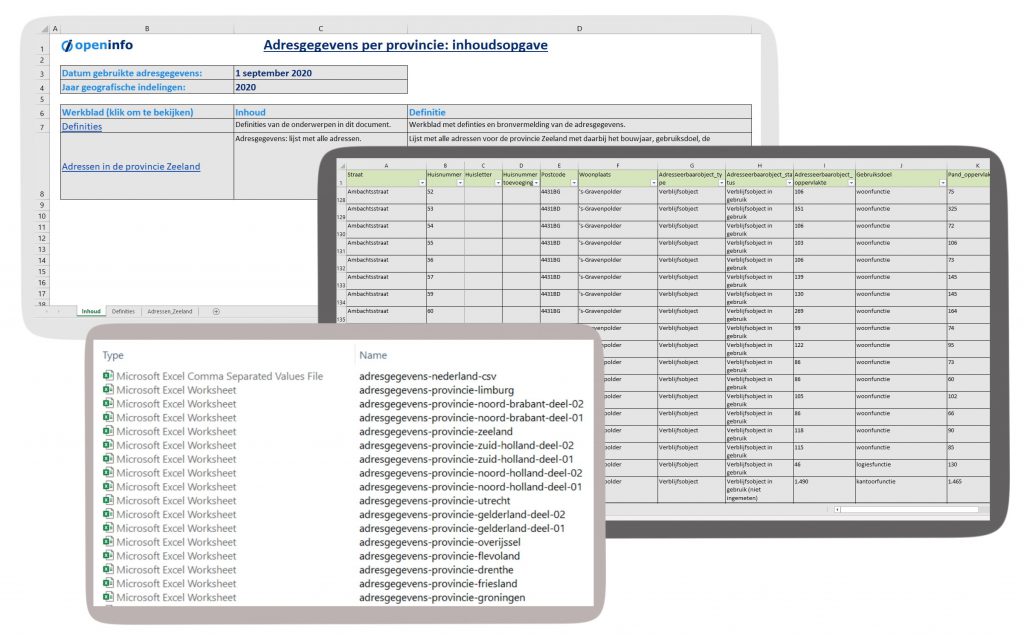Open the Straat column filter dropdown
This screenshot has width=1024, height=639.
420,183
